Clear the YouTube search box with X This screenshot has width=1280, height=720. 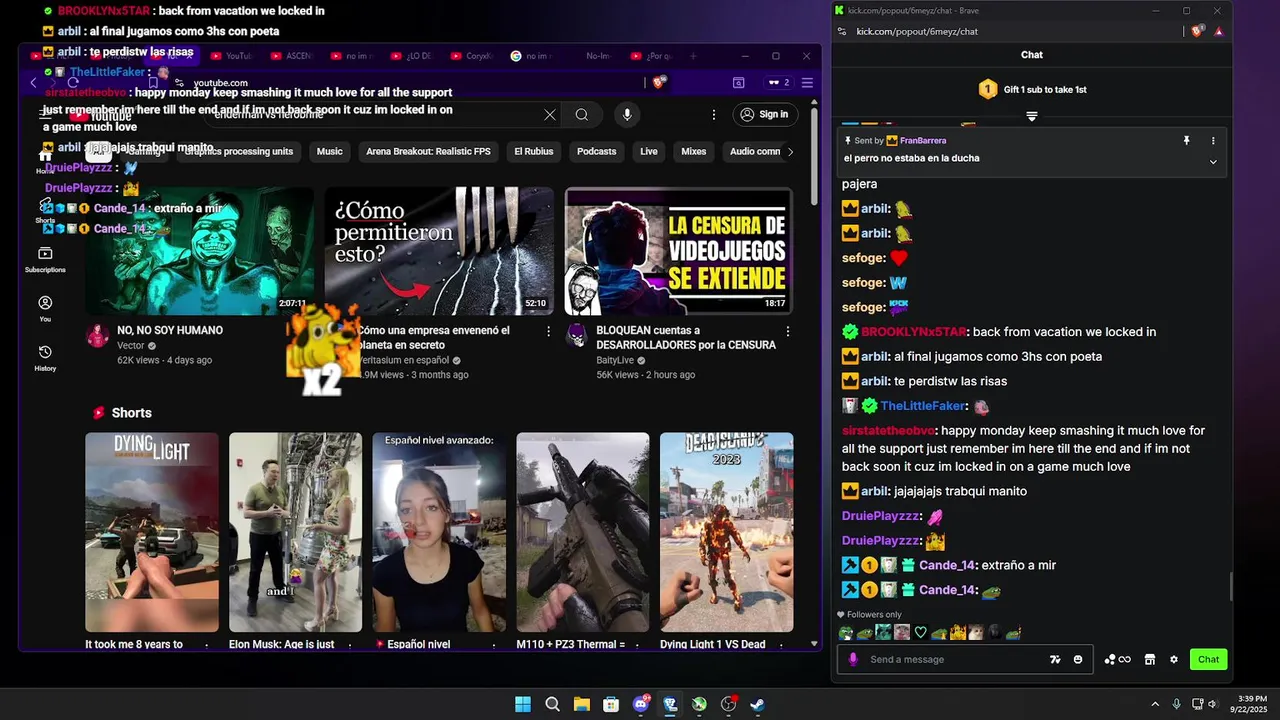549,115
